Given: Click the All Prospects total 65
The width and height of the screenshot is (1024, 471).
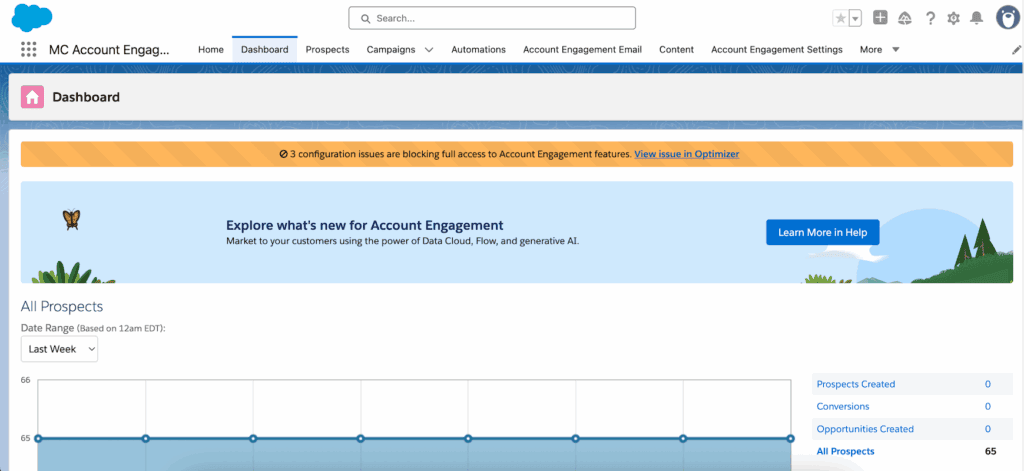Looking at the screenshot, I should tap(990, 451).
